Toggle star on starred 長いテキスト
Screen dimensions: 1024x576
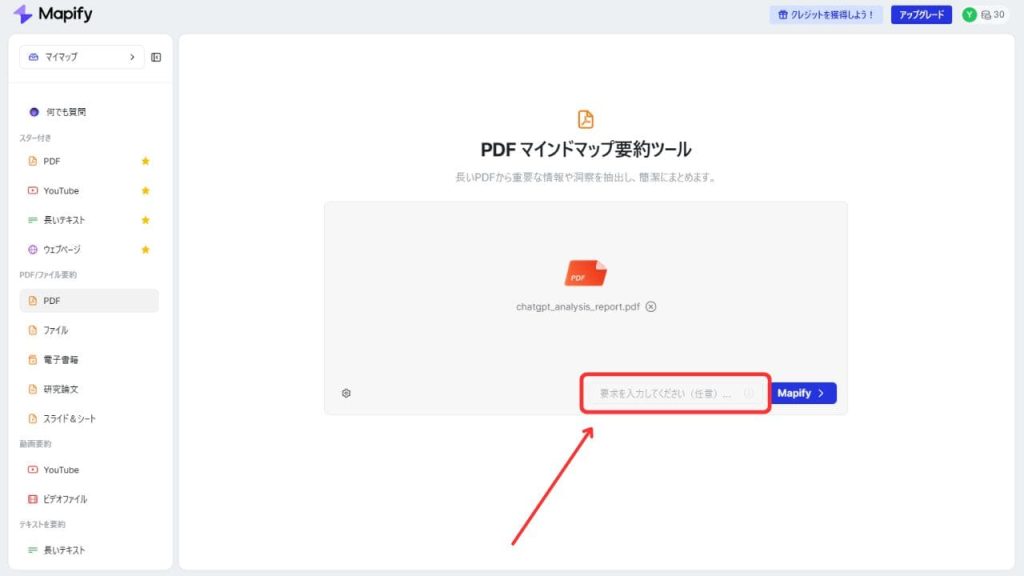[x=146, y=220]
